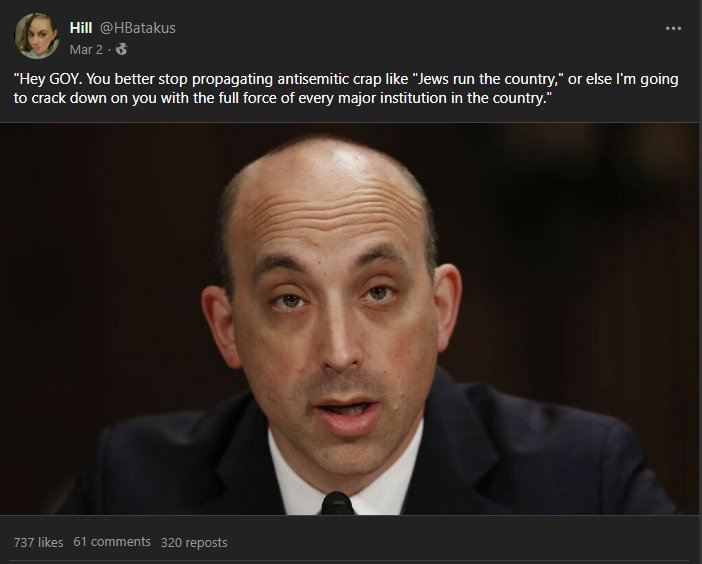Visit the @HBatakus handle link
This screenshot has width=702, height=564.
(137, 28)
